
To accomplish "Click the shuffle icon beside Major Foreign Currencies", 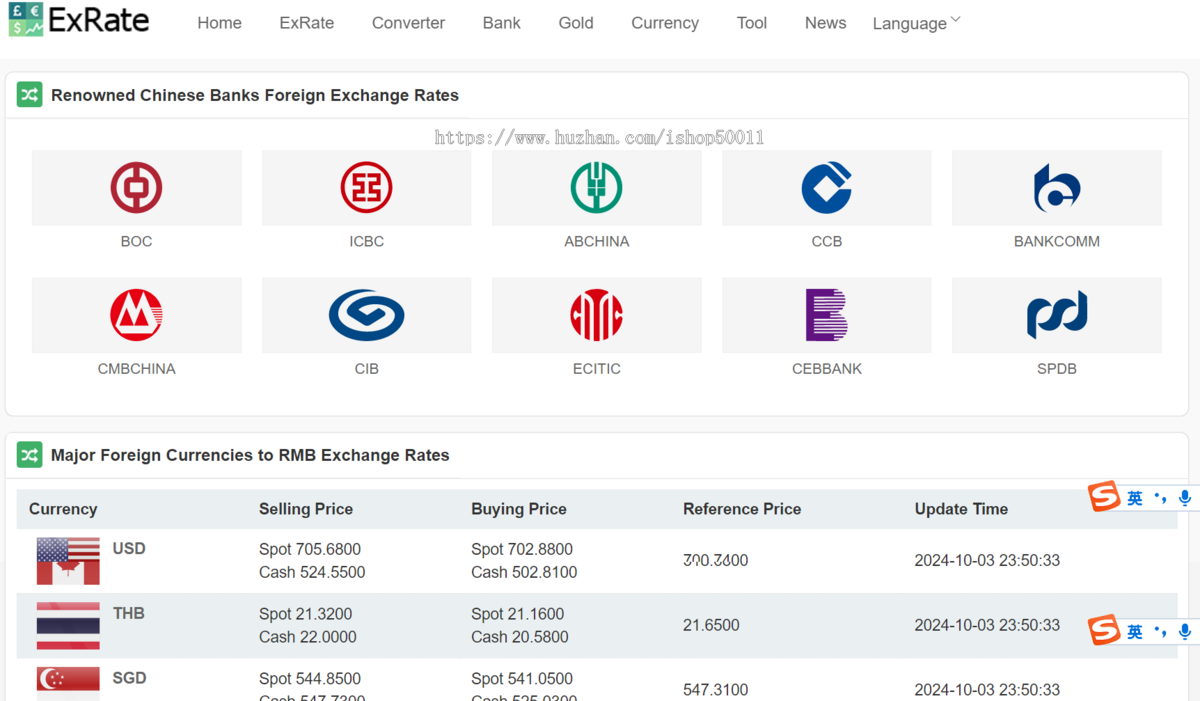I will click(x=29, y=455).
